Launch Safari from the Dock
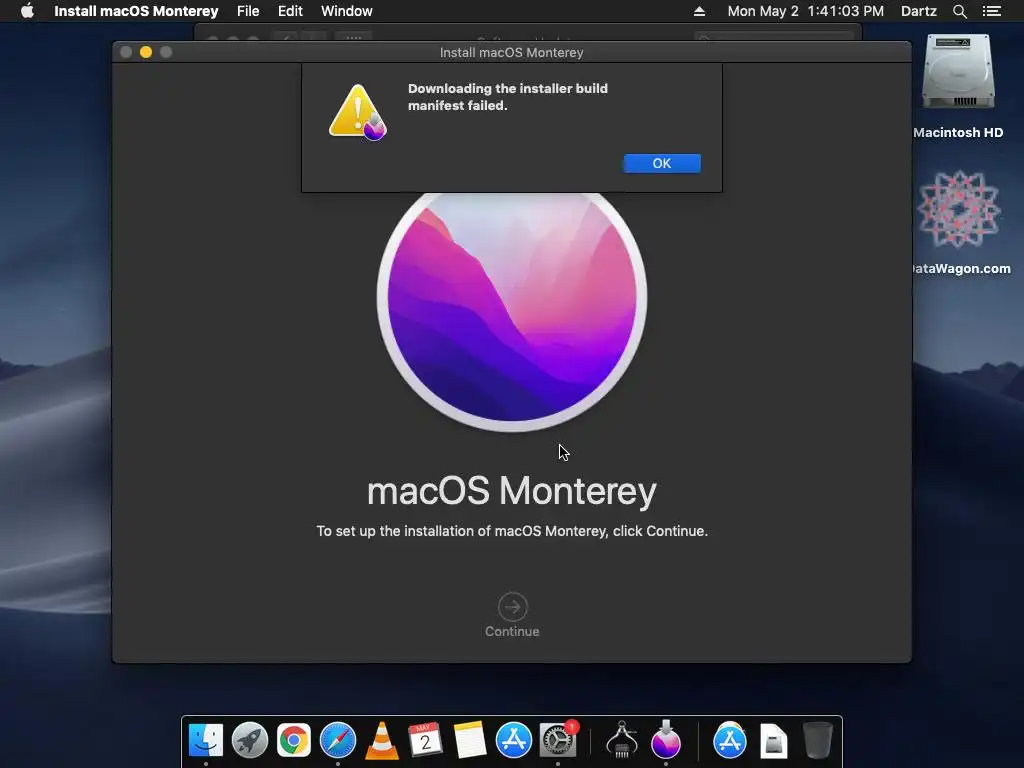1024x768 pixels. pos(338,741)
